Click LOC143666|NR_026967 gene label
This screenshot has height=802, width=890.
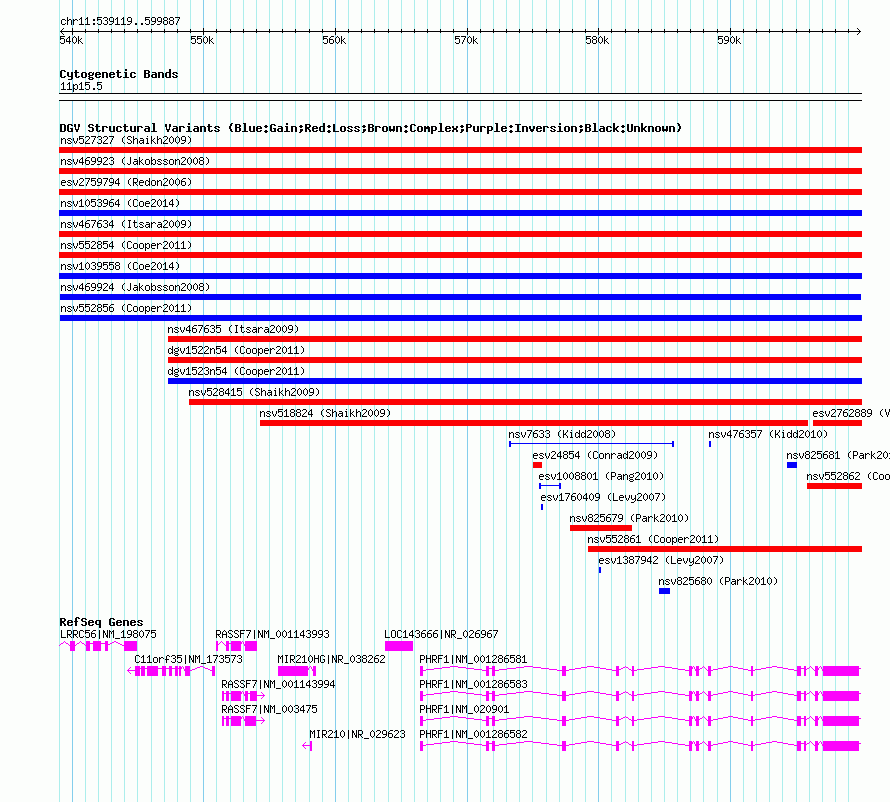(441, 634)
